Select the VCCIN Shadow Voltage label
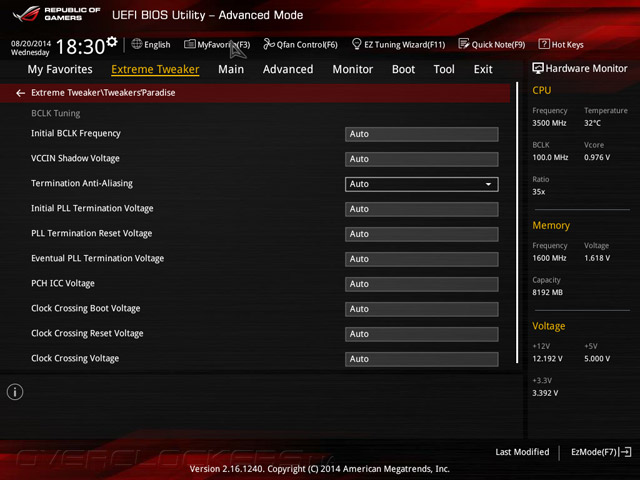 click(76, 158)
